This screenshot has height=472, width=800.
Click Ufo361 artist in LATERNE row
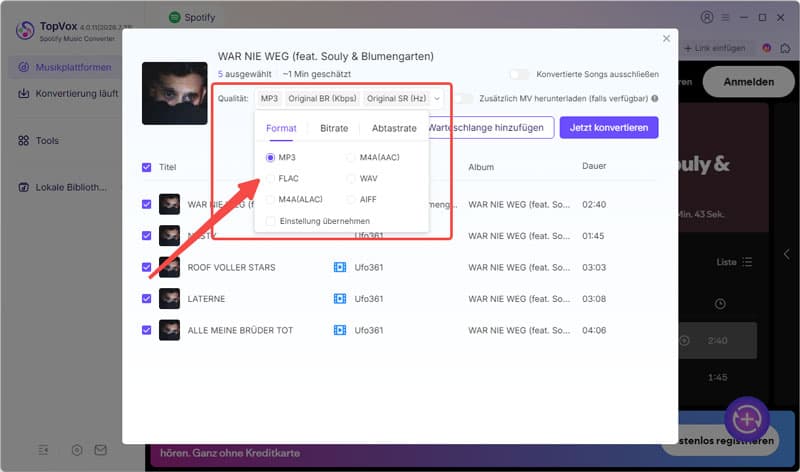pyautogui.click(x=369, y=299)
